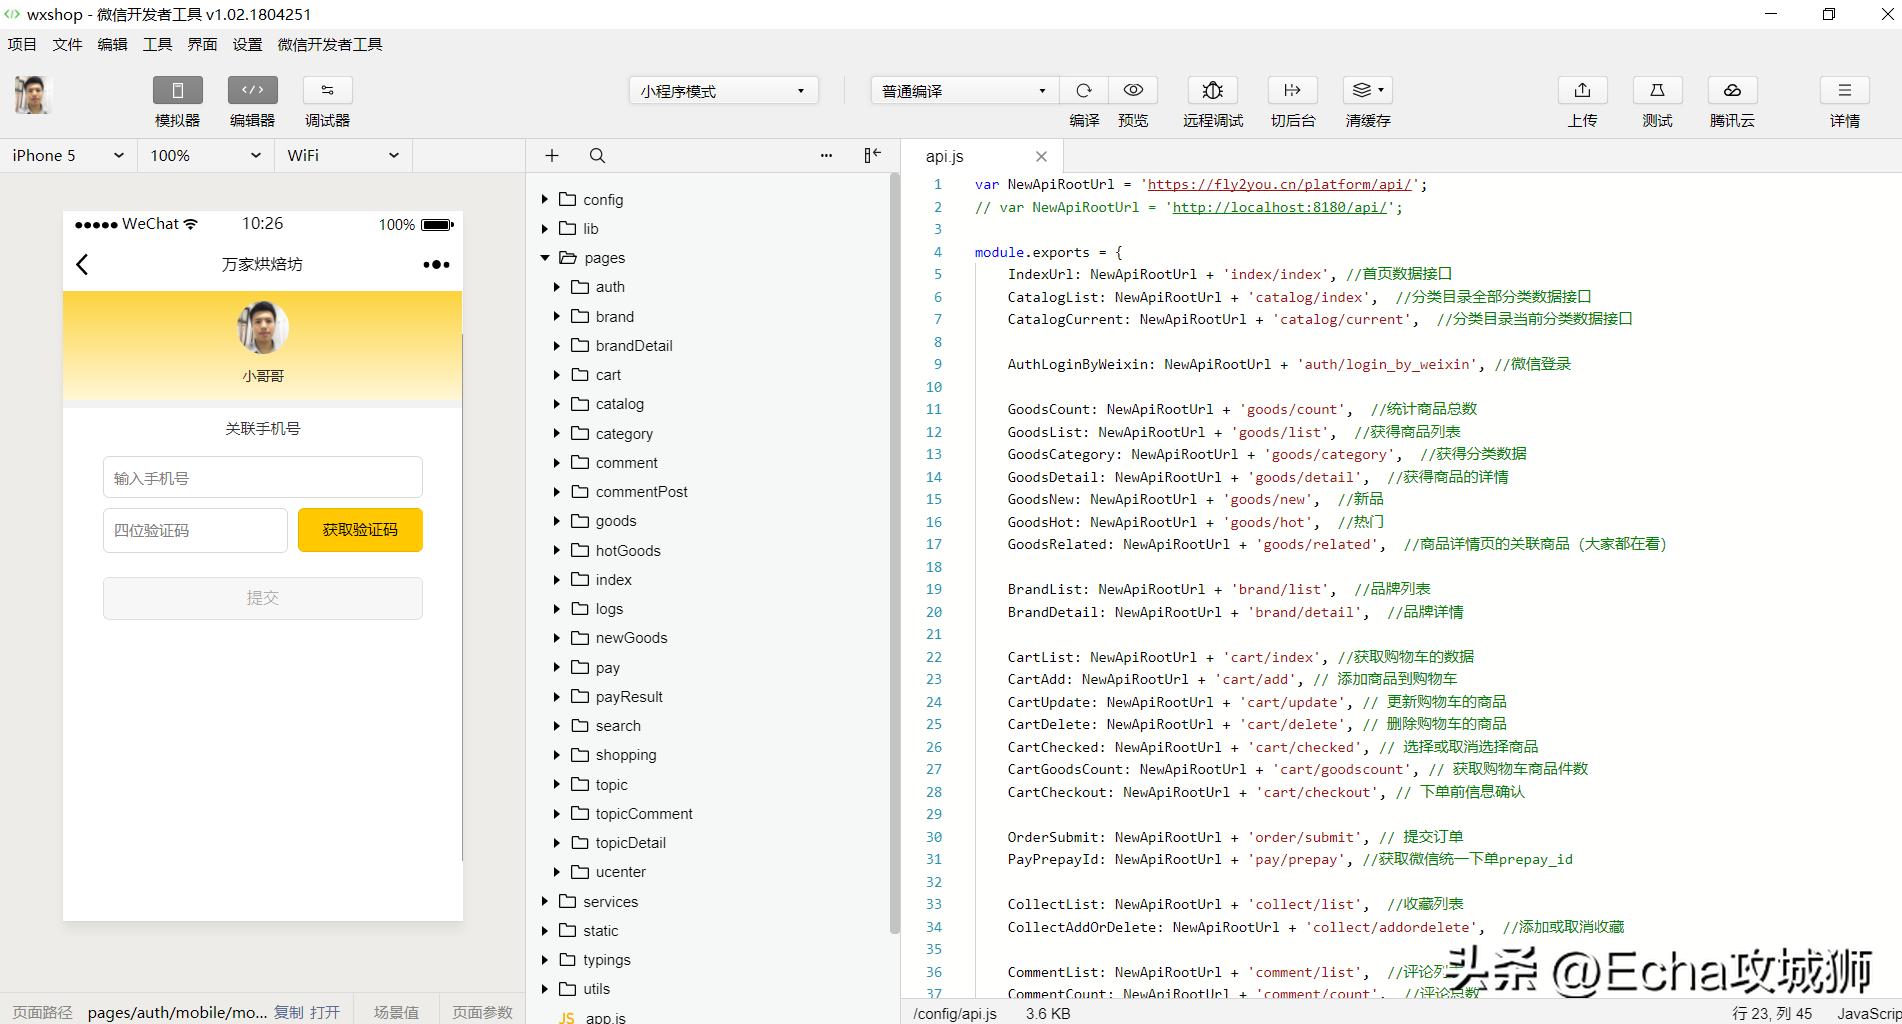This screenshot has height=1024, width=1902.
Task: Open the 工具 menu
Action: [157, 44]
